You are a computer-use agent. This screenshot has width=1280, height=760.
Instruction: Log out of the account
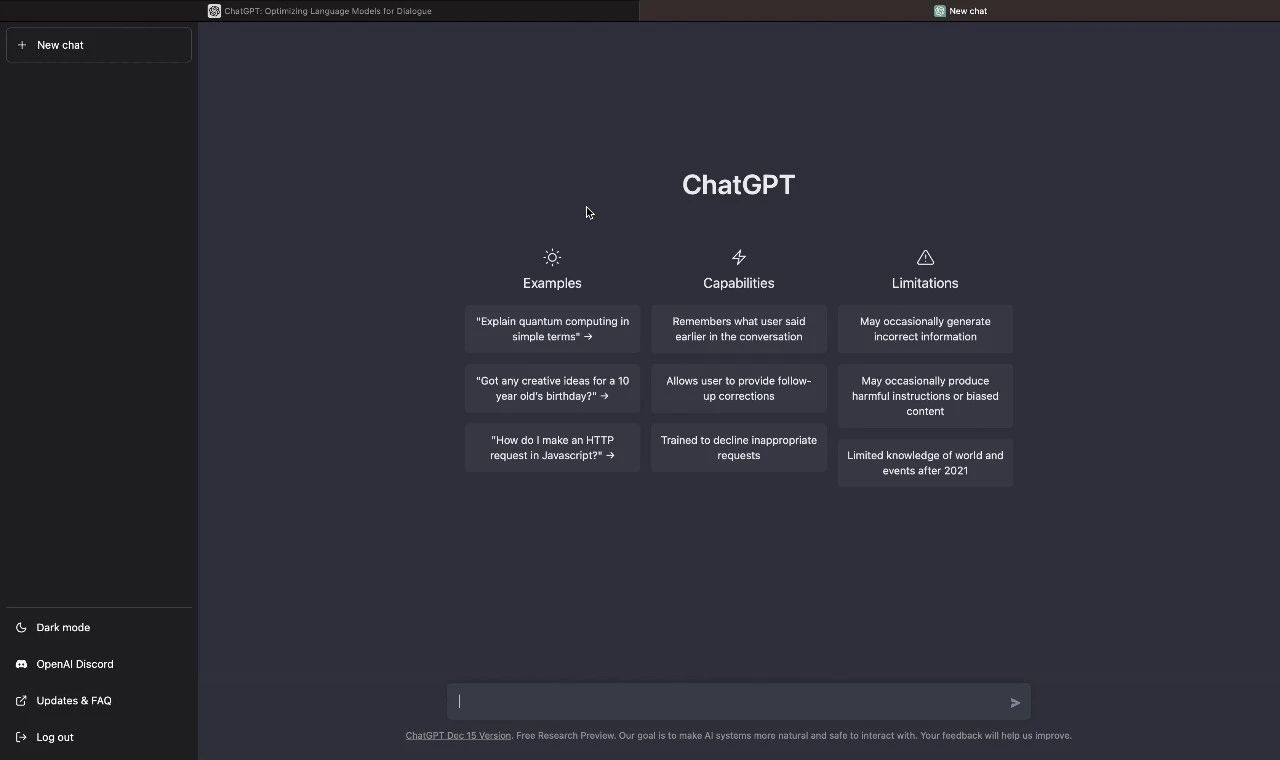click(99, 737)
